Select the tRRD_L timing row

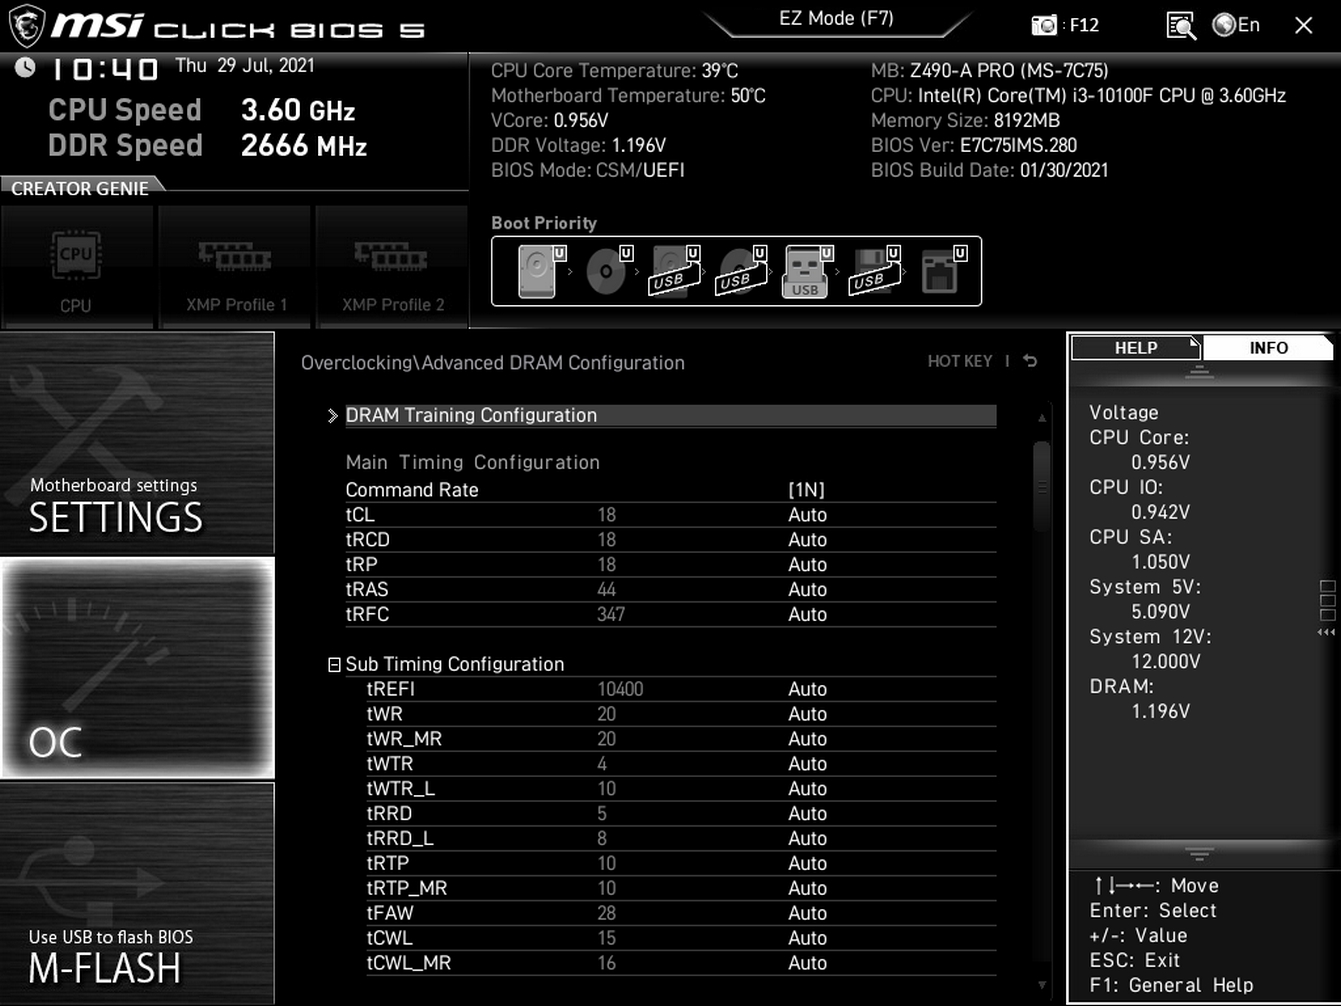[681, 839]
